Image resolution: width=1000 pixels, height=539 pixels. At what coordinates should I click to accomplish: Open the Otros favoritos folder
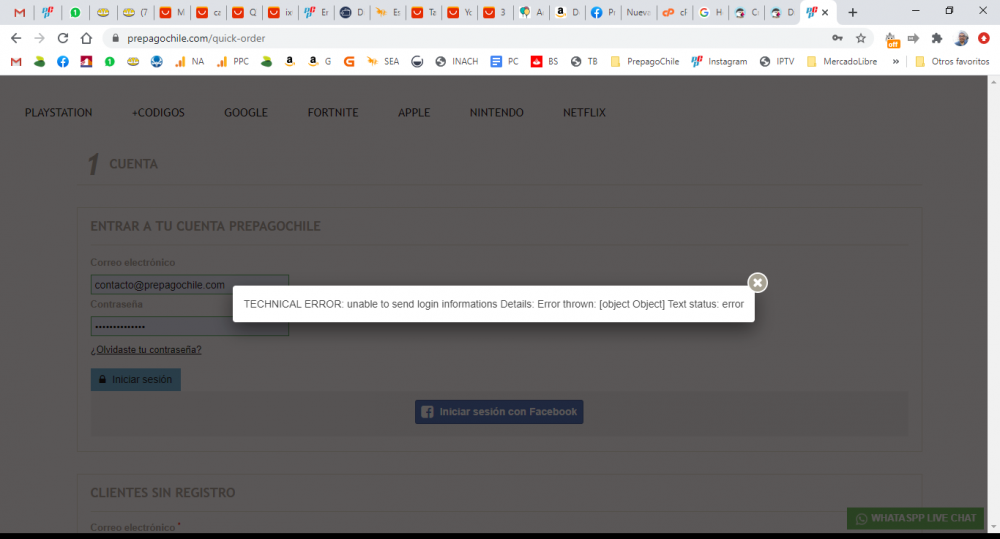(x=952, y=62)
